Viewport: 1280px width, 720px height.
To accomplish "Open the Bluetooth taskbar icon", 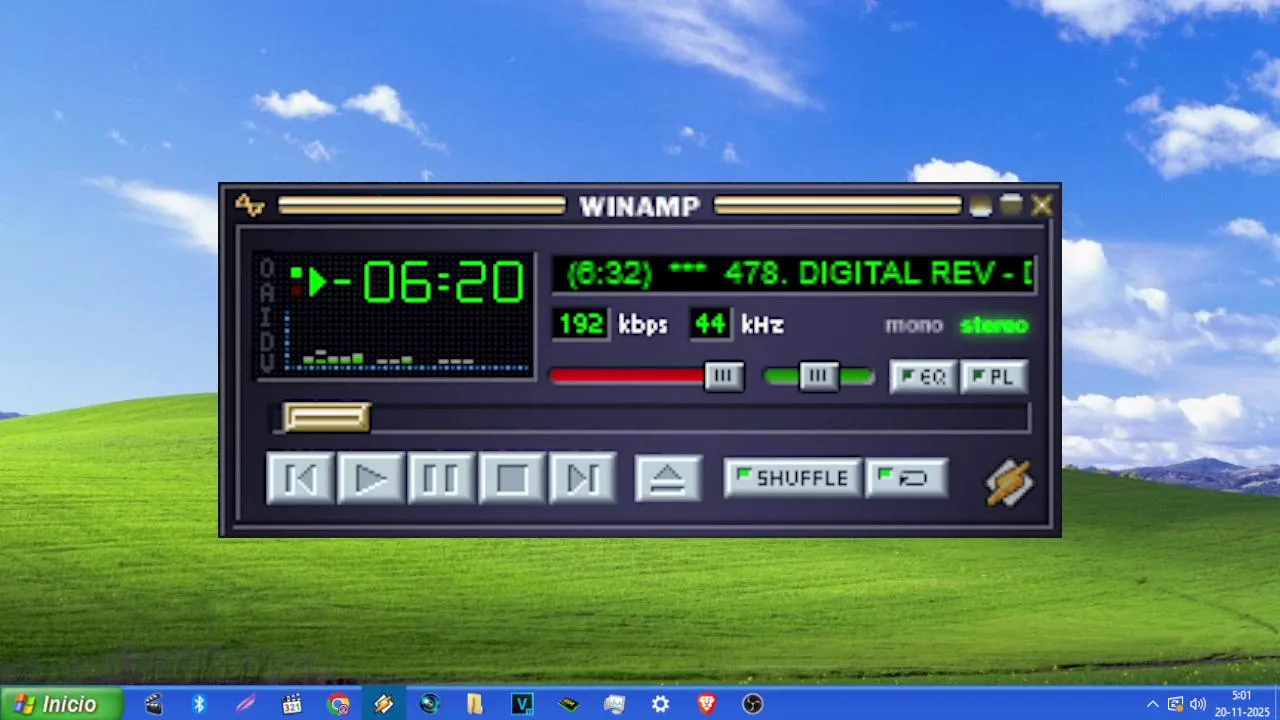I will [199, 704].
